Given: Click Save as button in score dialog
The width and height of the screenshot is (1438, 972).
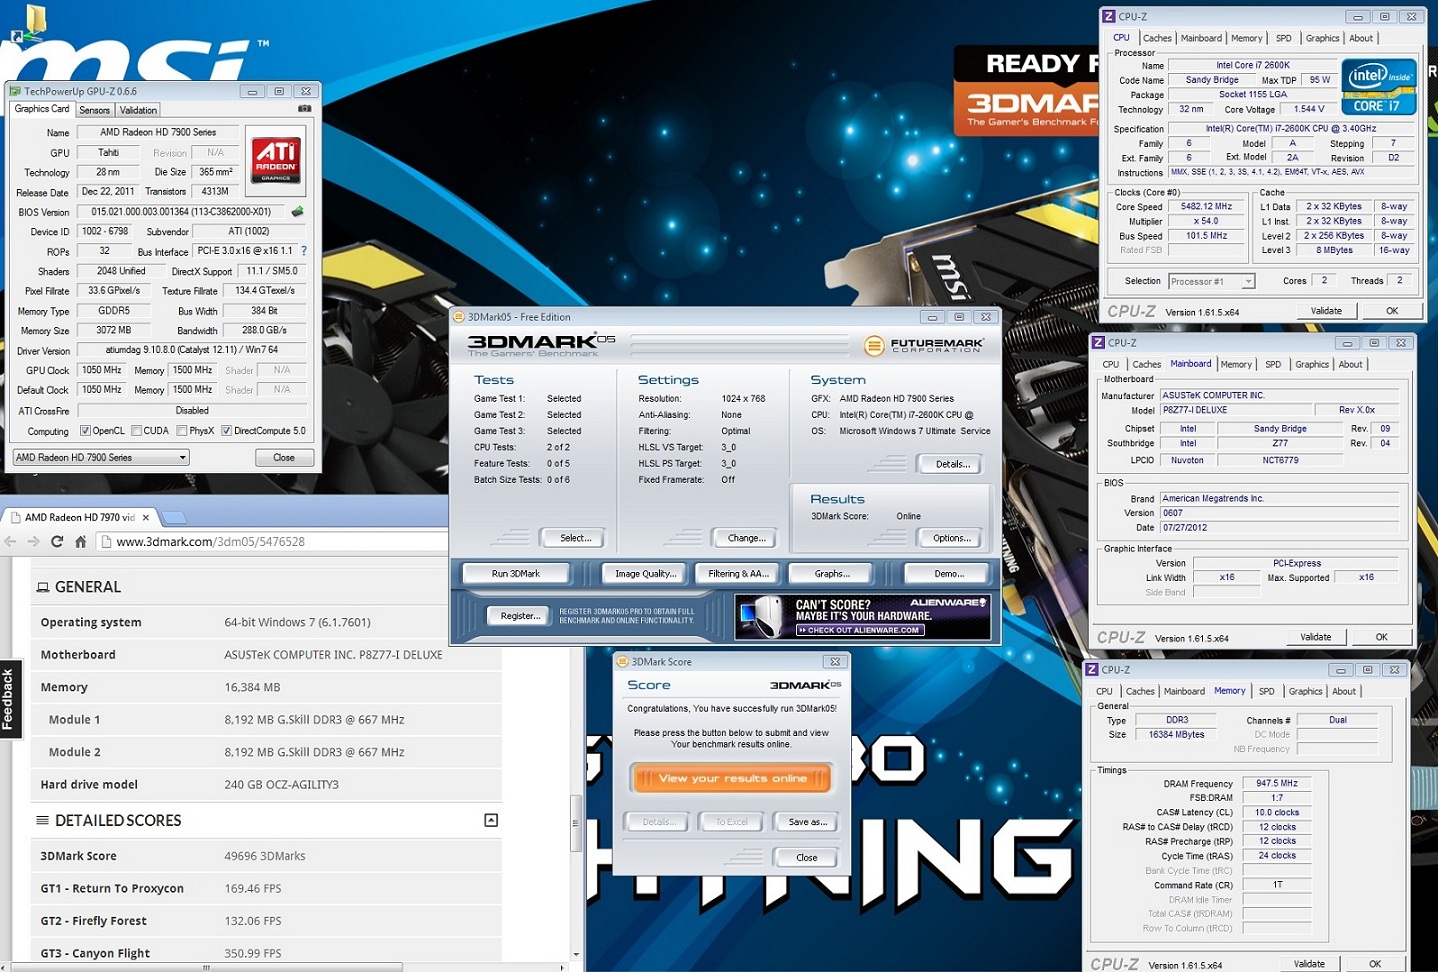Looking at the screenshot, I should pos(807,822).
